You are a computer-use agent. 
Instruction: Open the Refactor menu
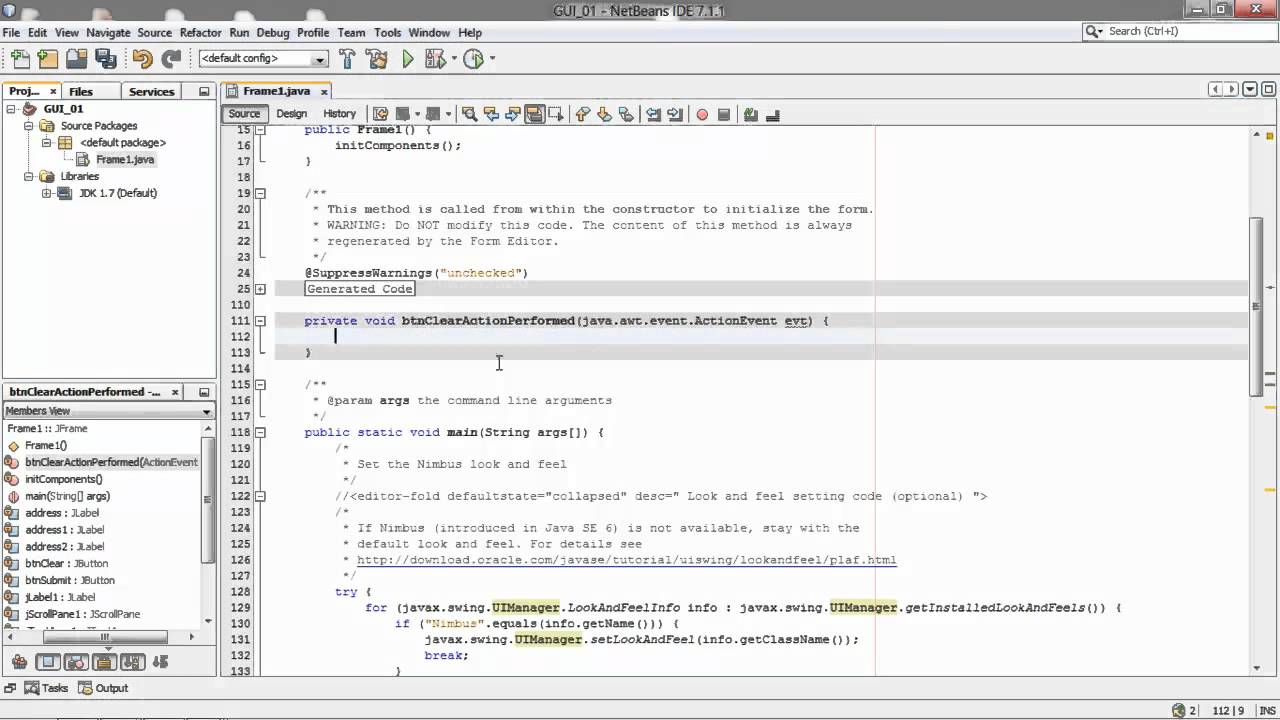[x=201, y=32]
